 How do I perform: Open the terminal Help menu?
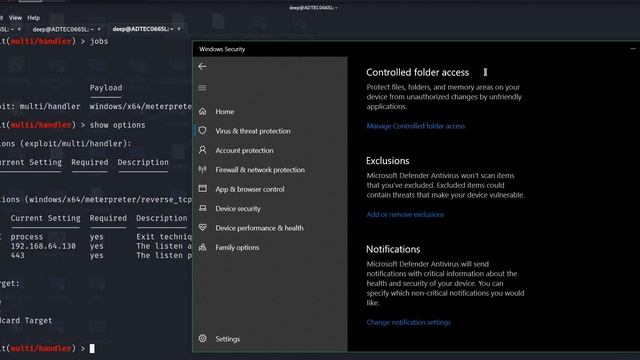(x=33, y=18)
